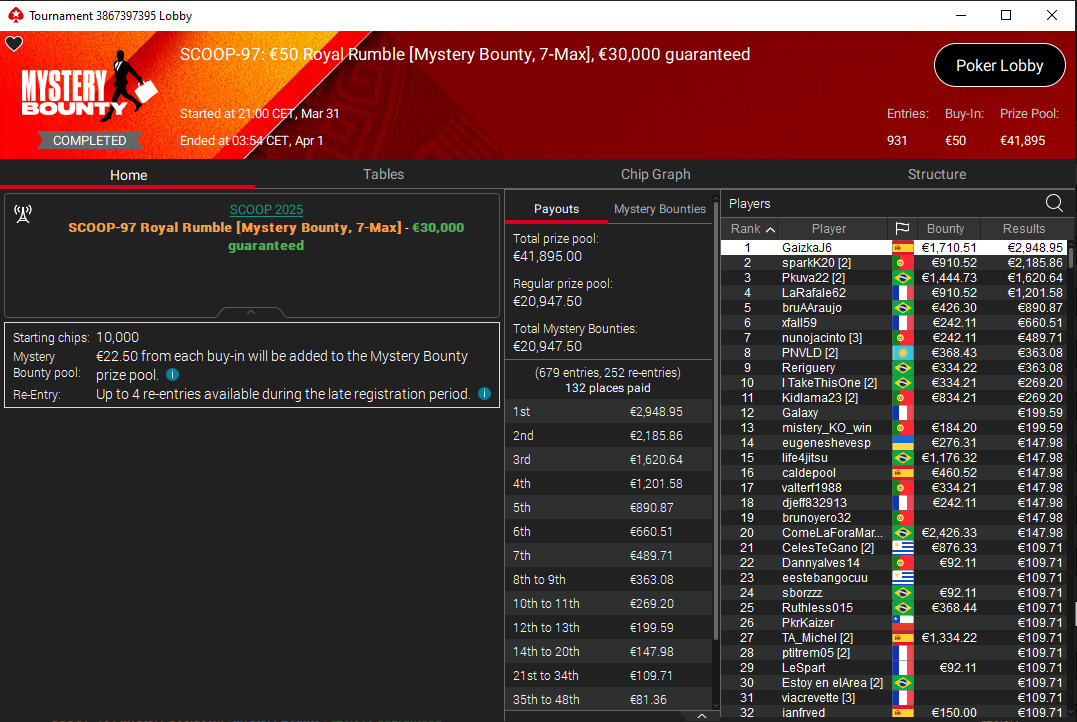1077x722 pixels.
Task: Select player row nunojacinto [3]
Action: 894,338
